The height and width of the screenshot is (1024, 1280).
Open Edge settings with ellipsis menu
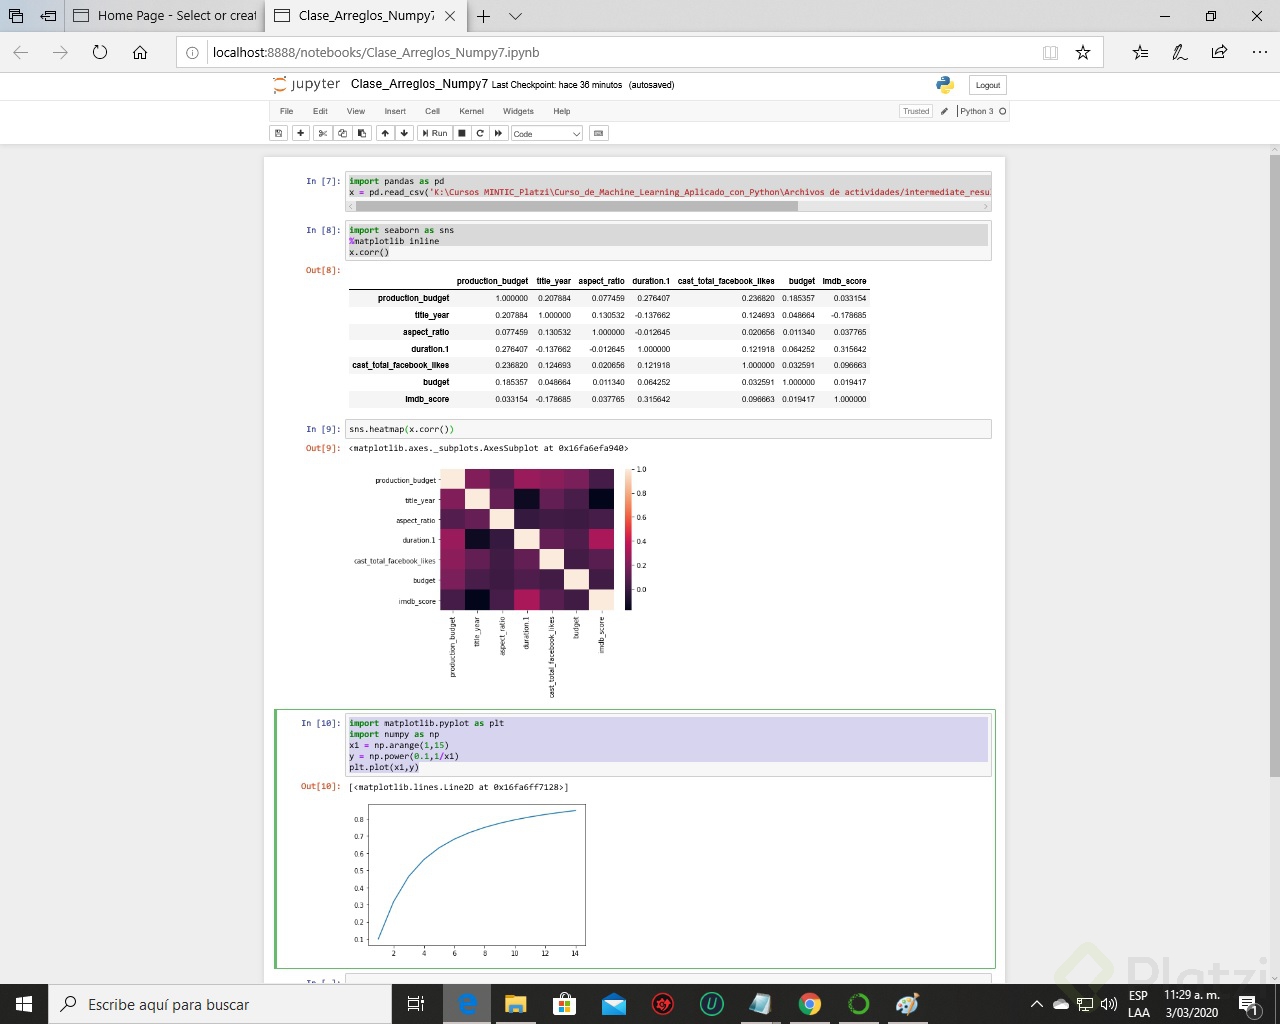pos(1259,52)
